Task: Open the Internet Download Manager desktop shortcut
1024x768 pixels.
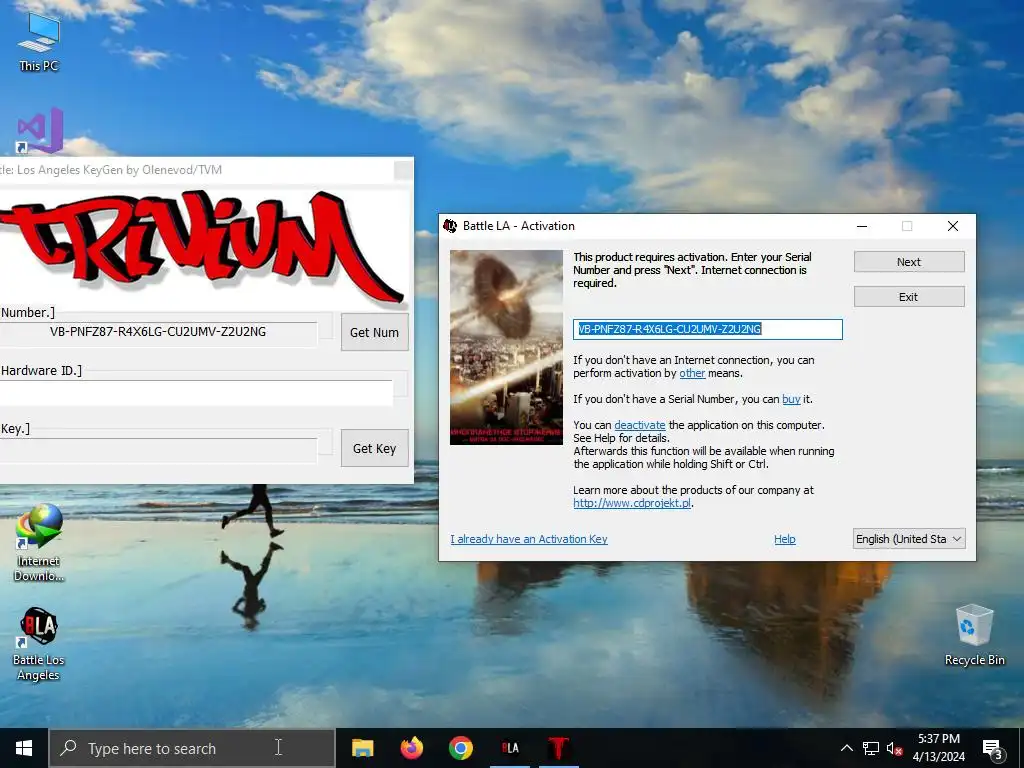Action: click(39, 542)
